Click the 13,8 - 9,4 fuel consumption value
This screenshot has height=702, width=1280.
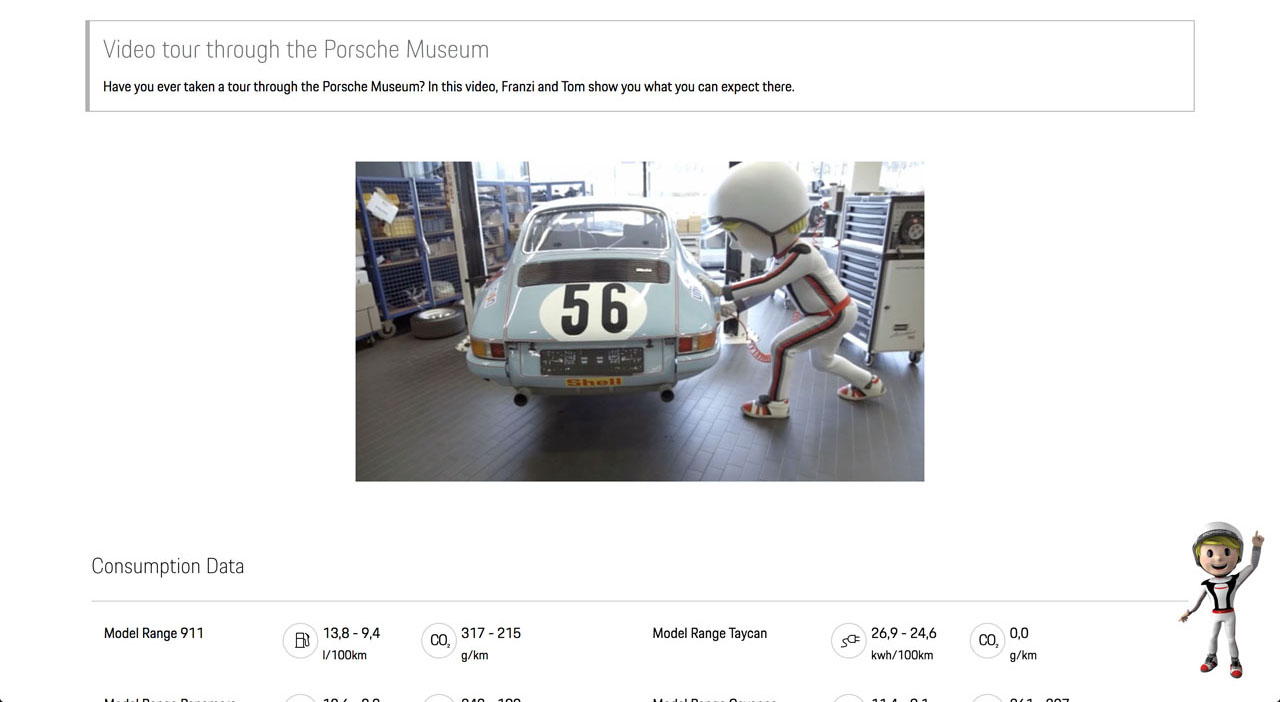click(351, 633)
